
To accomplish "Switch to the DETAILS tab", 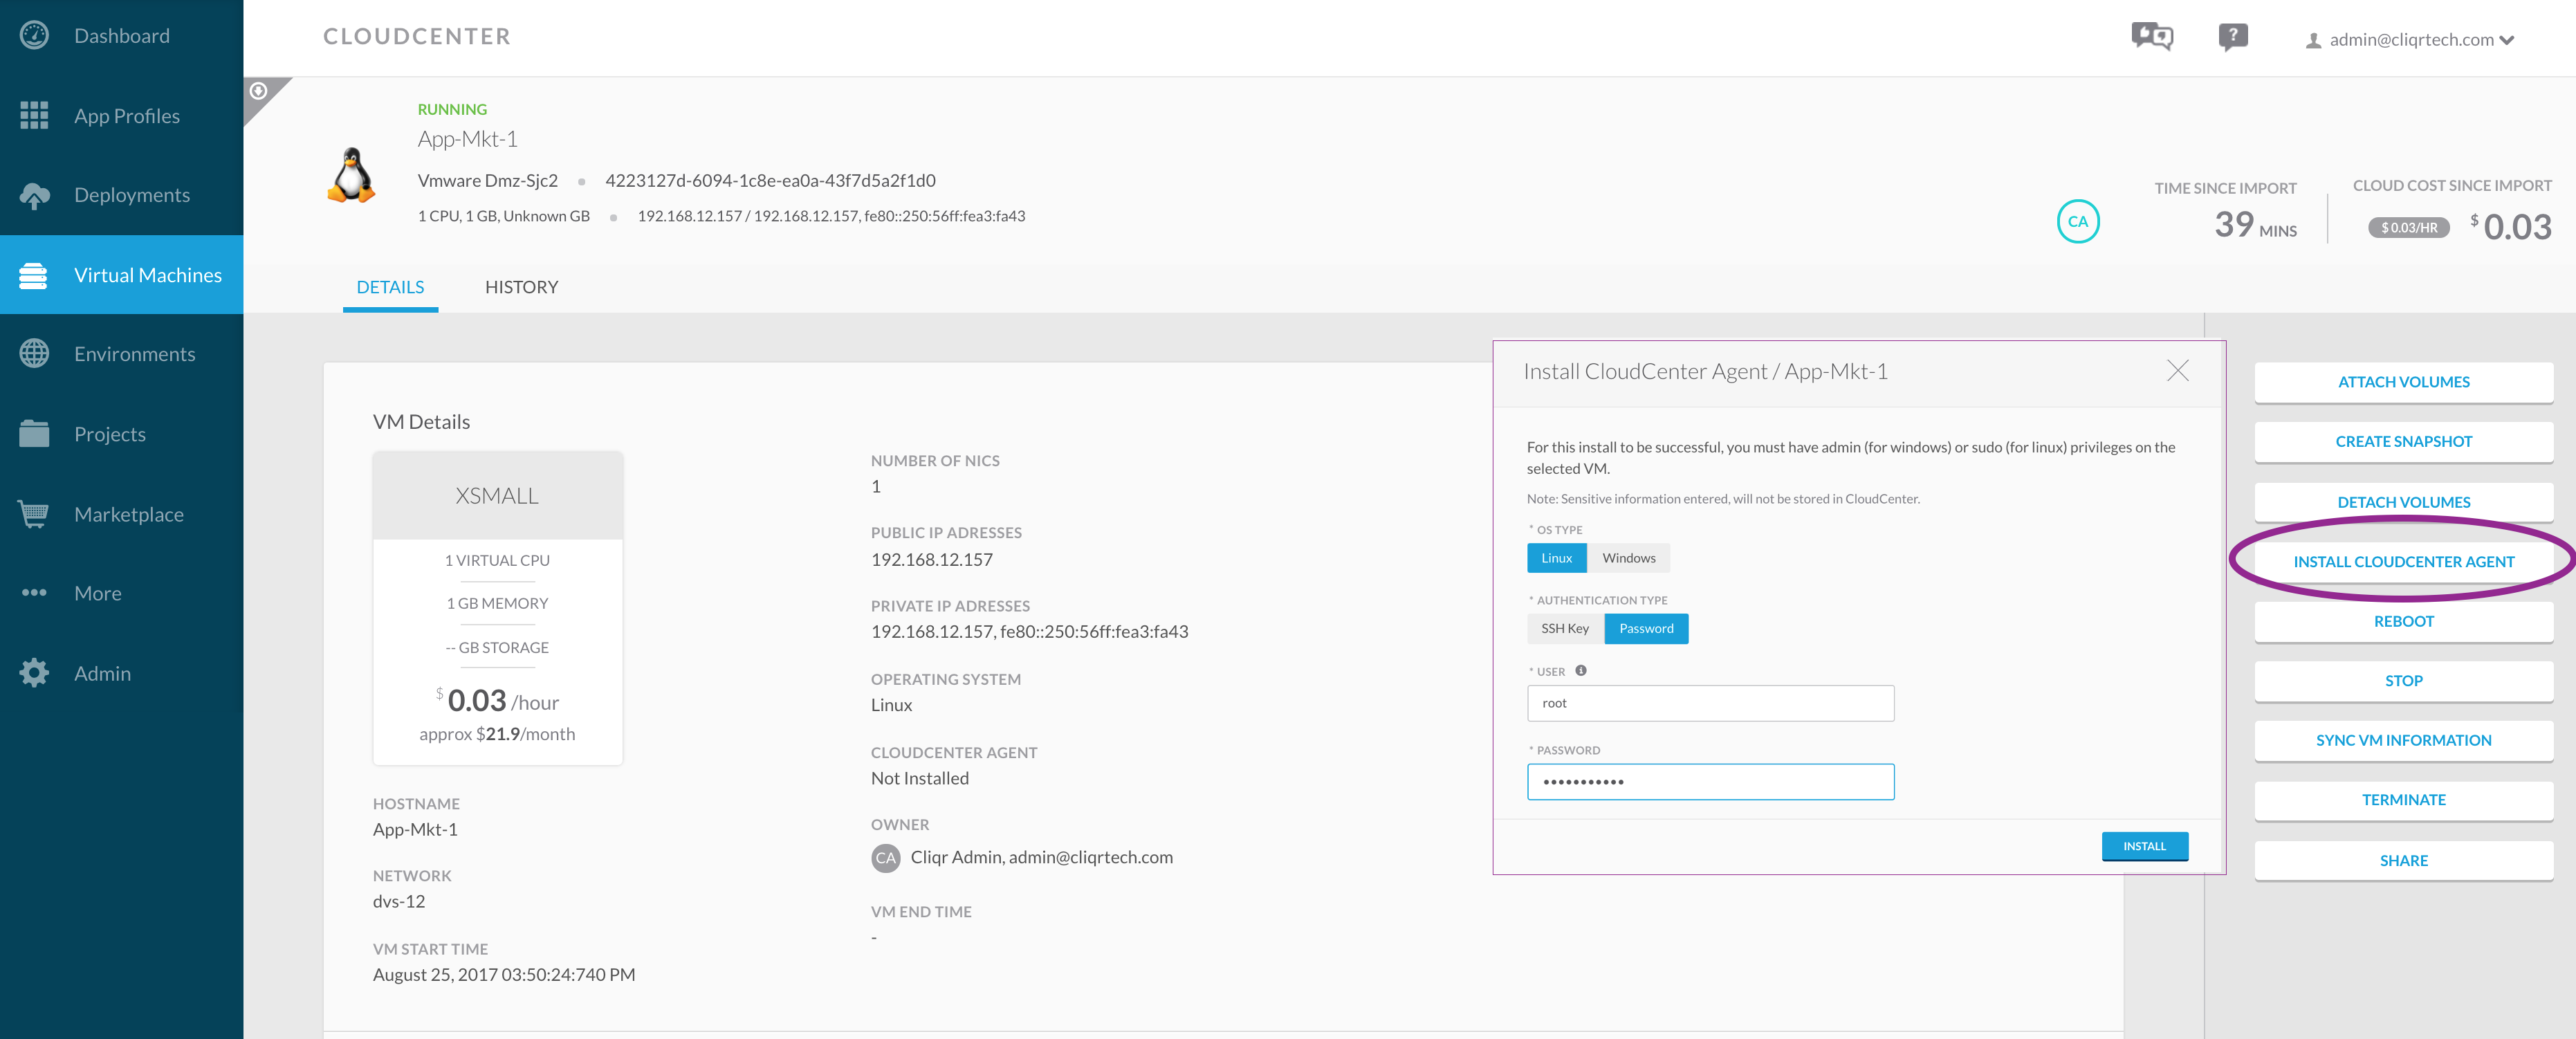I will [390, 288].
